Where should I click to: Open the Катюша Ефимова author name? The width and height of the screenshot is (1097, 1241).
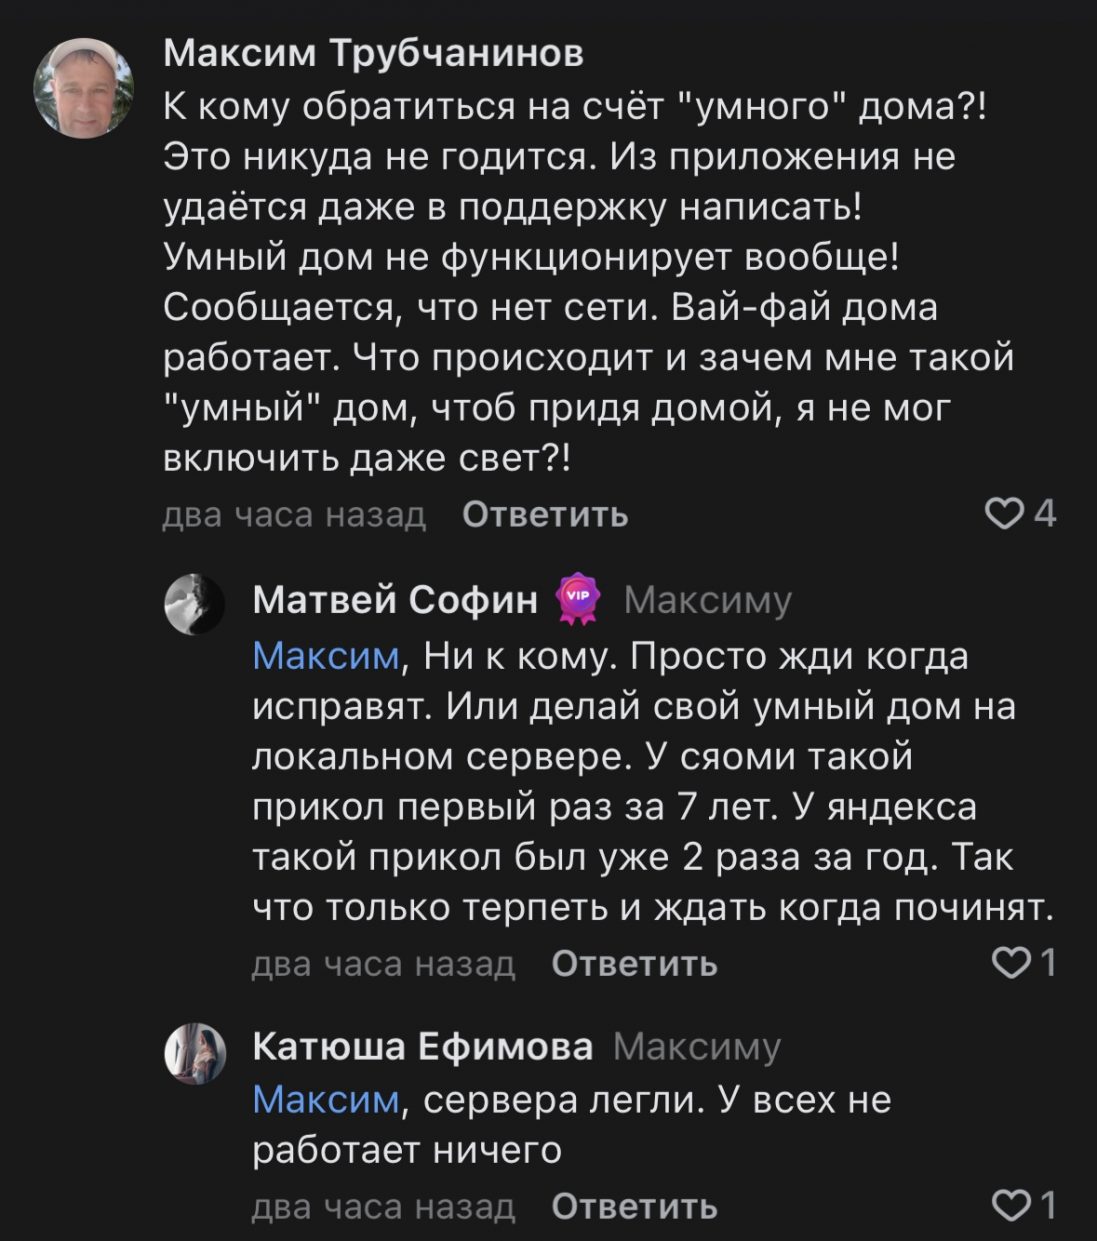(x=423, y=1047)
